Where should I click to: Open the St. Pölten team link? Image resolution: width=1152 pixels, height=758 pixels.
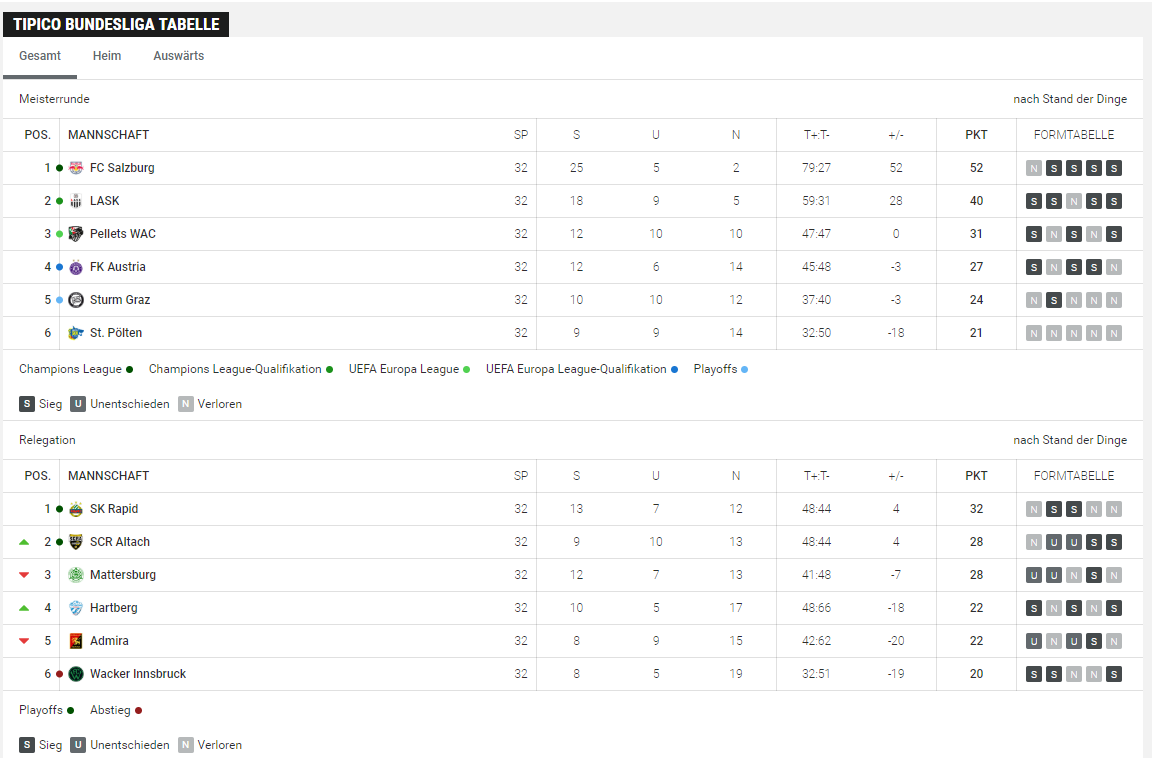point(115,333)
